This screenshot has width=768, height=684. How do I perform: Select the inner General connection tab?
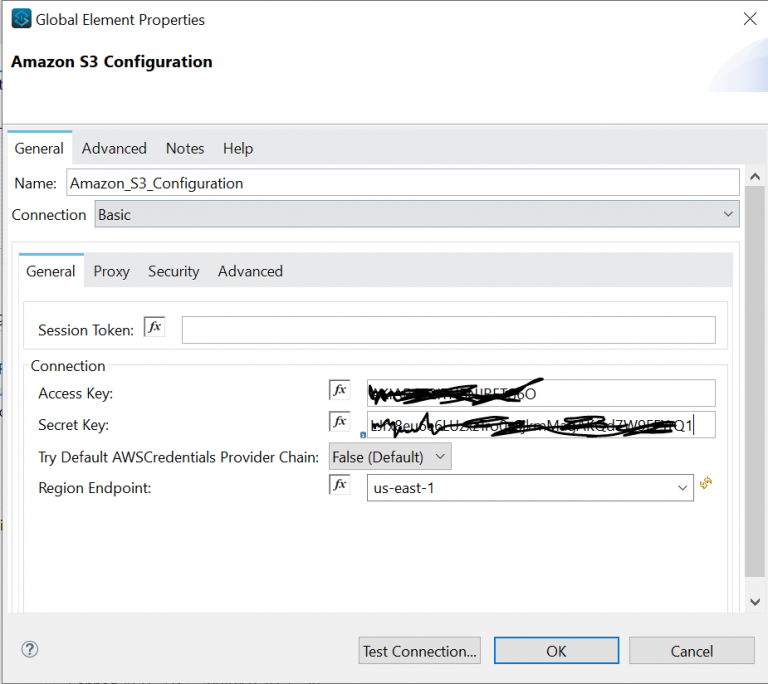[51, 270]
